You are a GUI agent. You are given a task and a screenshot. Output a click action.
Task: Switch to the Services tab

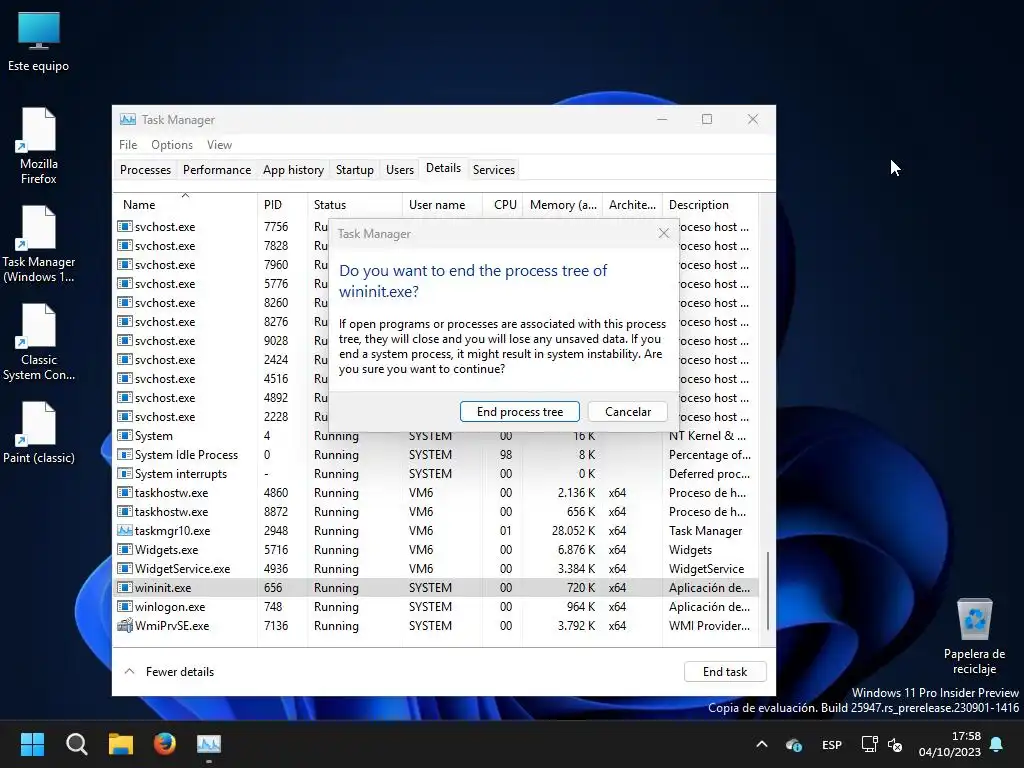[494, 169]
